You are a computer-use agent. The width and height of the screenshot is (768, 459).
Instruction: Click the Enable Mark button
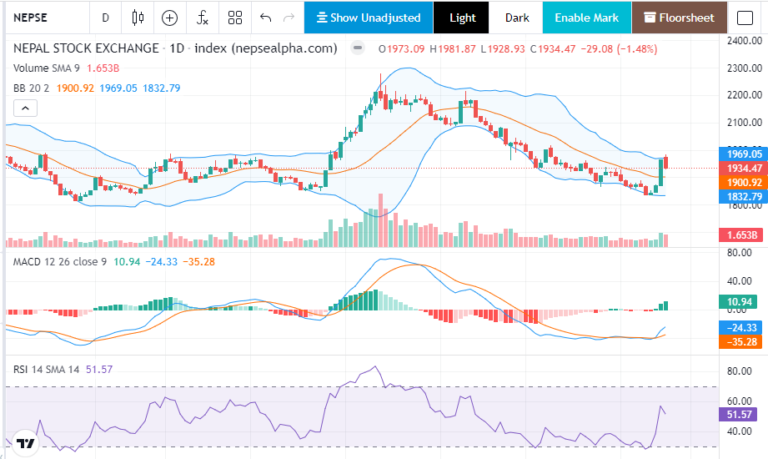point(587,18)
